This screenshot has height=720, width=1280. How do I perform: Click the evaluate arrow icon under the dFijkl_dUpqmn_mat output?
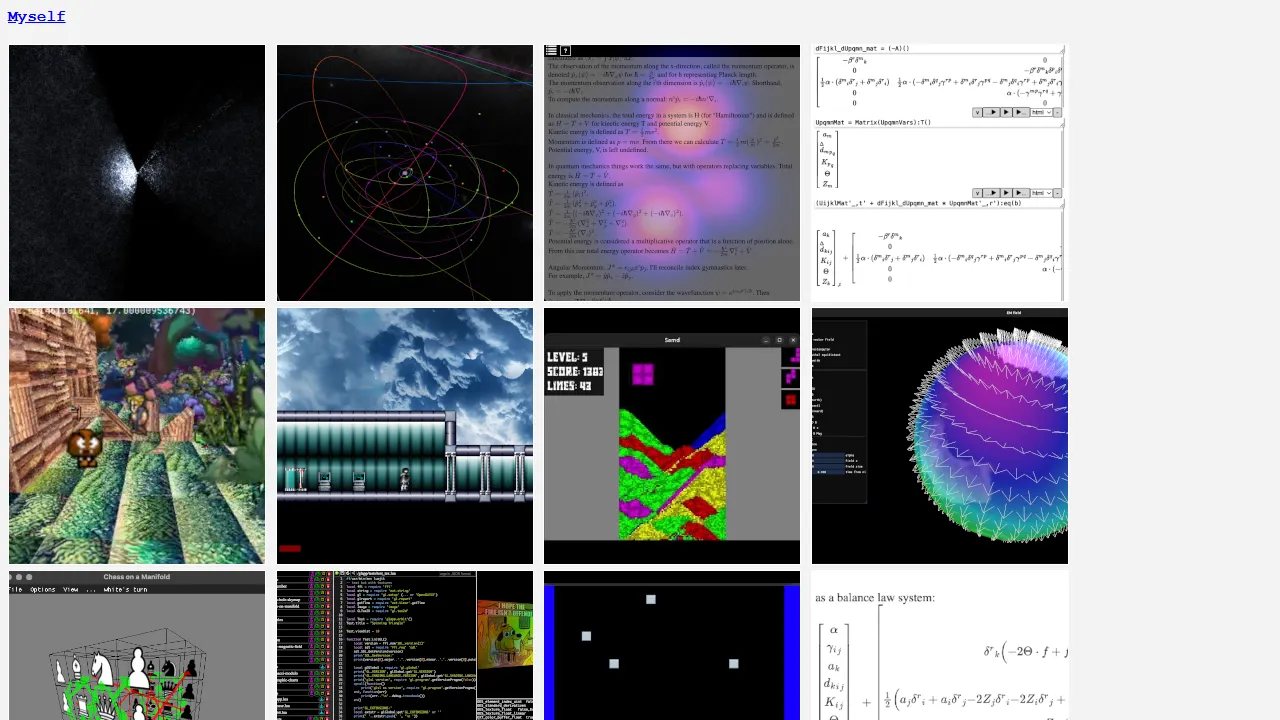pos(1005,112)
